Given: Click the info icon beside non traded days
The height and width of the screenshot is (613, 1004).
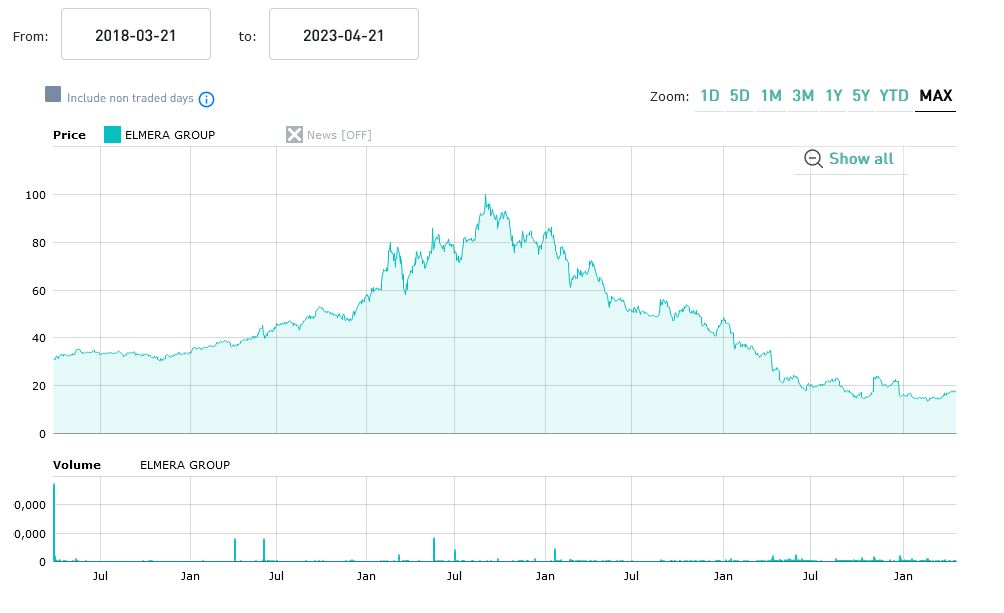Looking at the screenshot, I should point(206,99).
